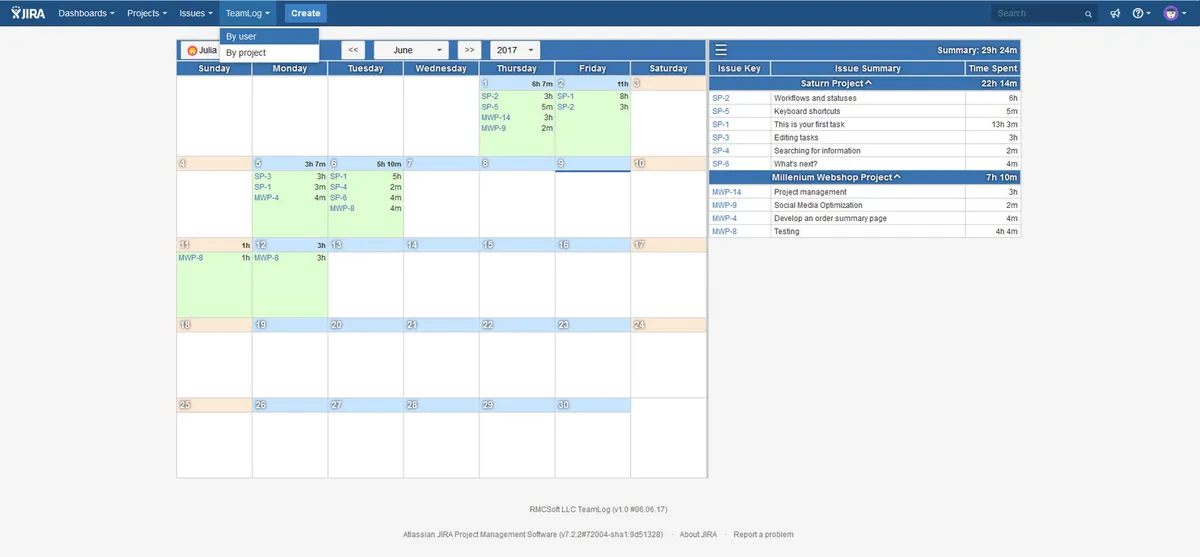
Task: Focus the Search input field
Action: pos(1038,13)
